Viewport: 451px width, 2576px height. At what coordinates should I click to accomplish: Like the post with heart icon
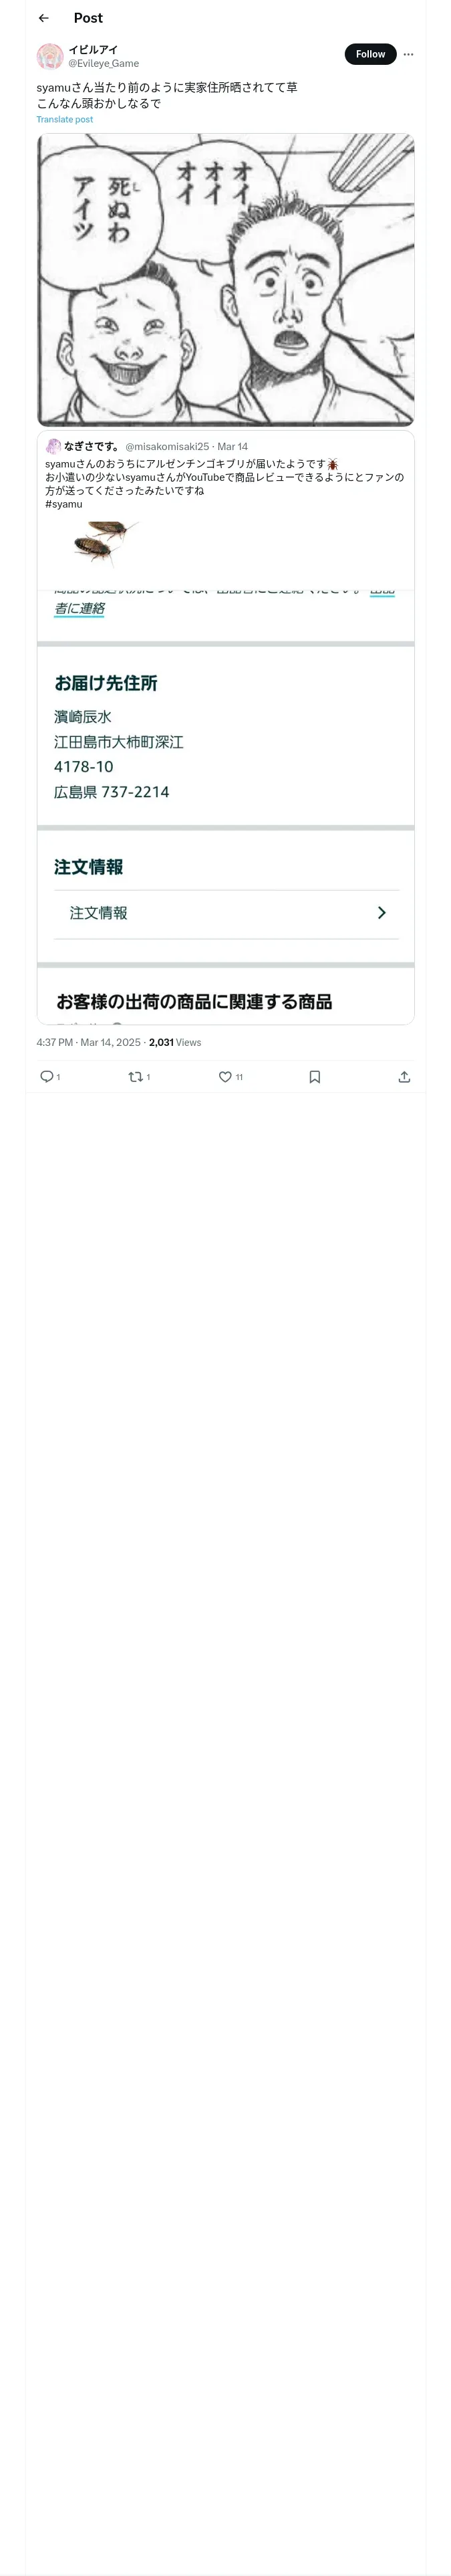coord(225,1076)
